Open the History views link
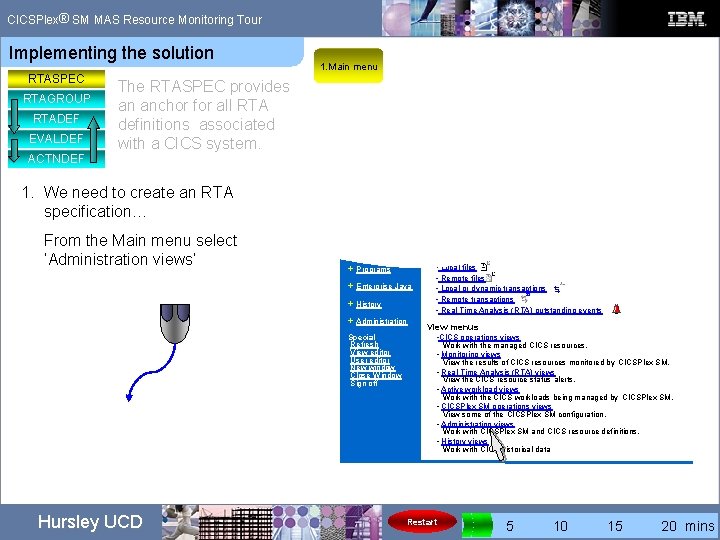720x540 pixels. click(464, 441)
